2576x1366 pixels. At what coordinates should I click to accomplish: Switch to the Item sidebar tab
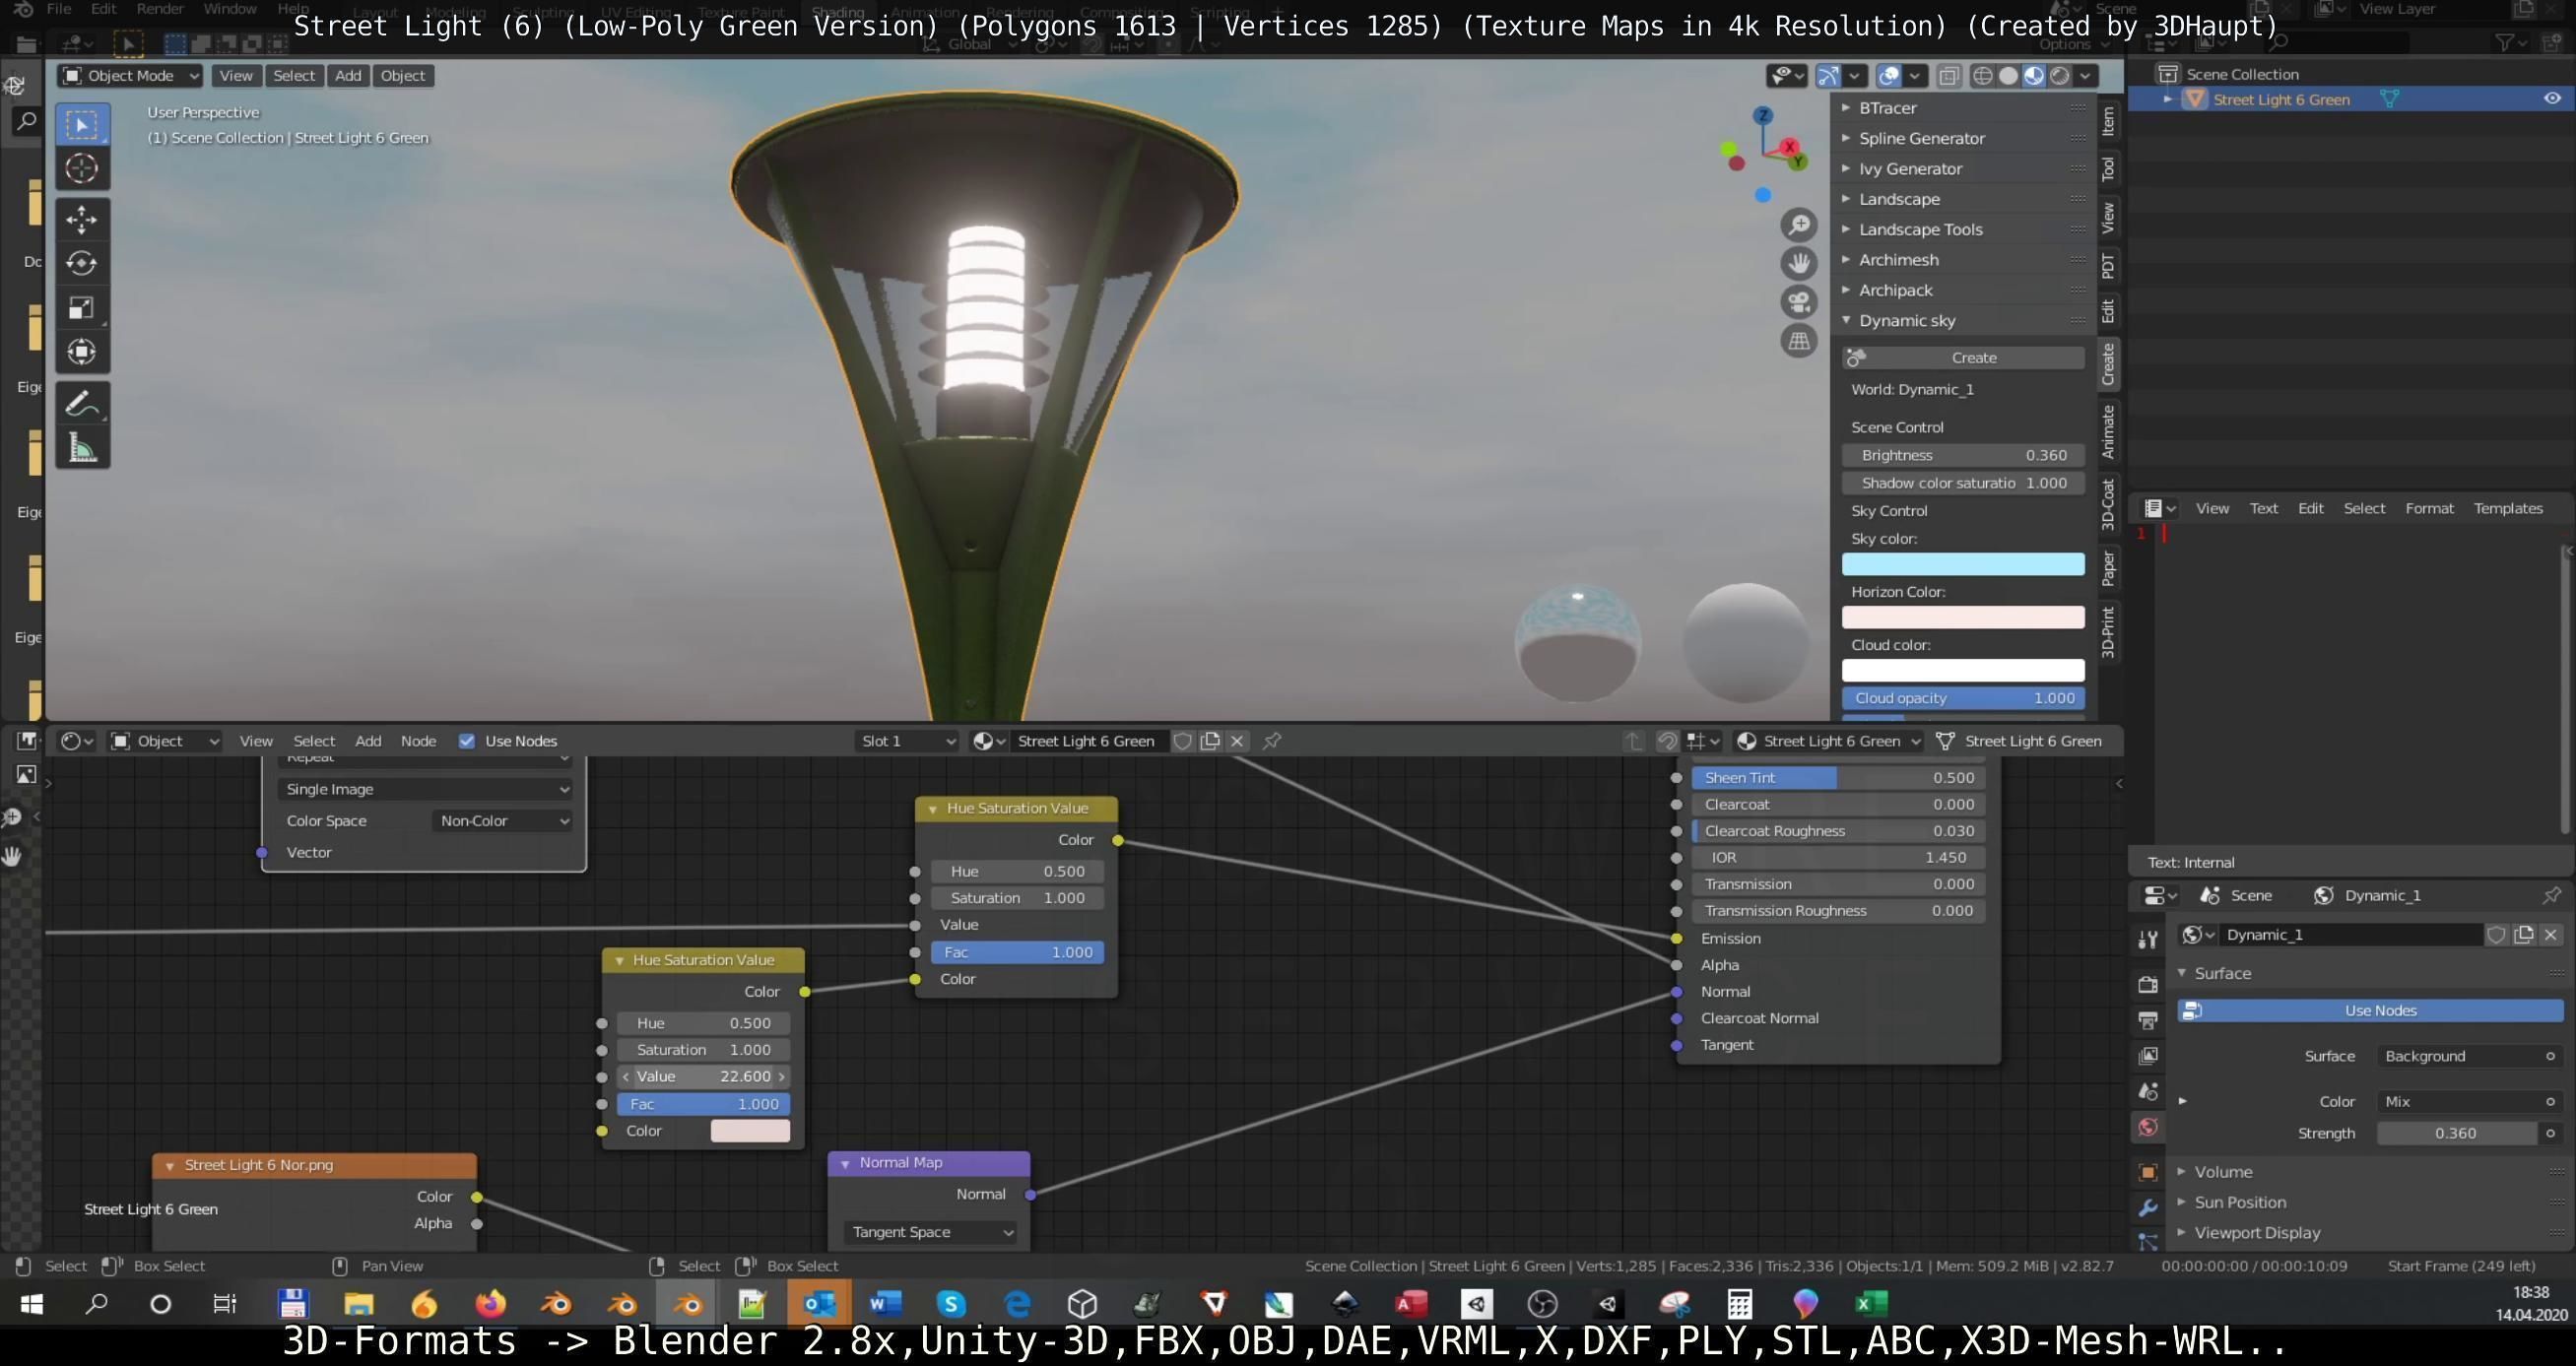(x=2108, y=121)
